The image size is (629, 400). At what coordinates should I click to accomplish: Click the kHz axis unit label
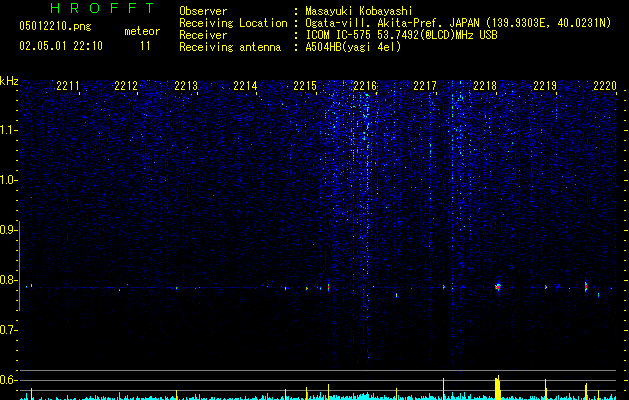(x=9, y=81)
